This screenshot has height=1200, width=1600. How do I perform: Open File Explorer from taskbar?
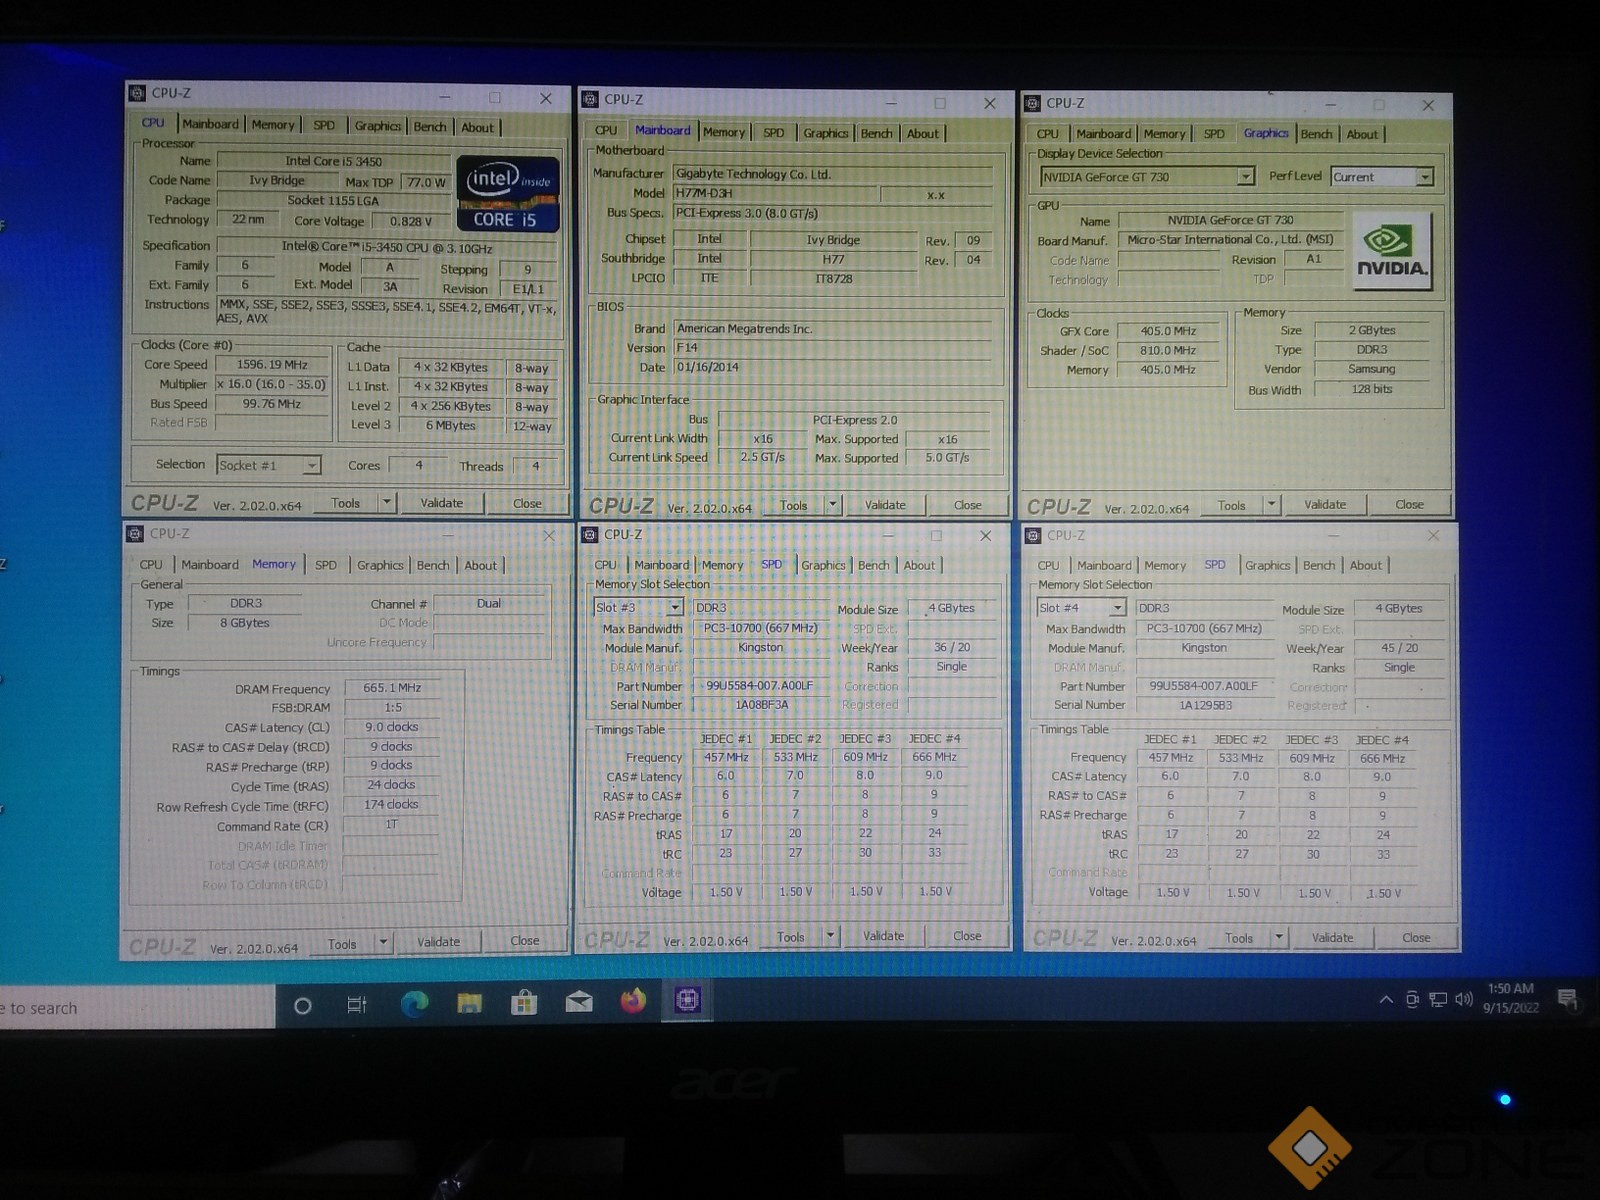(x=469, y=1003)
